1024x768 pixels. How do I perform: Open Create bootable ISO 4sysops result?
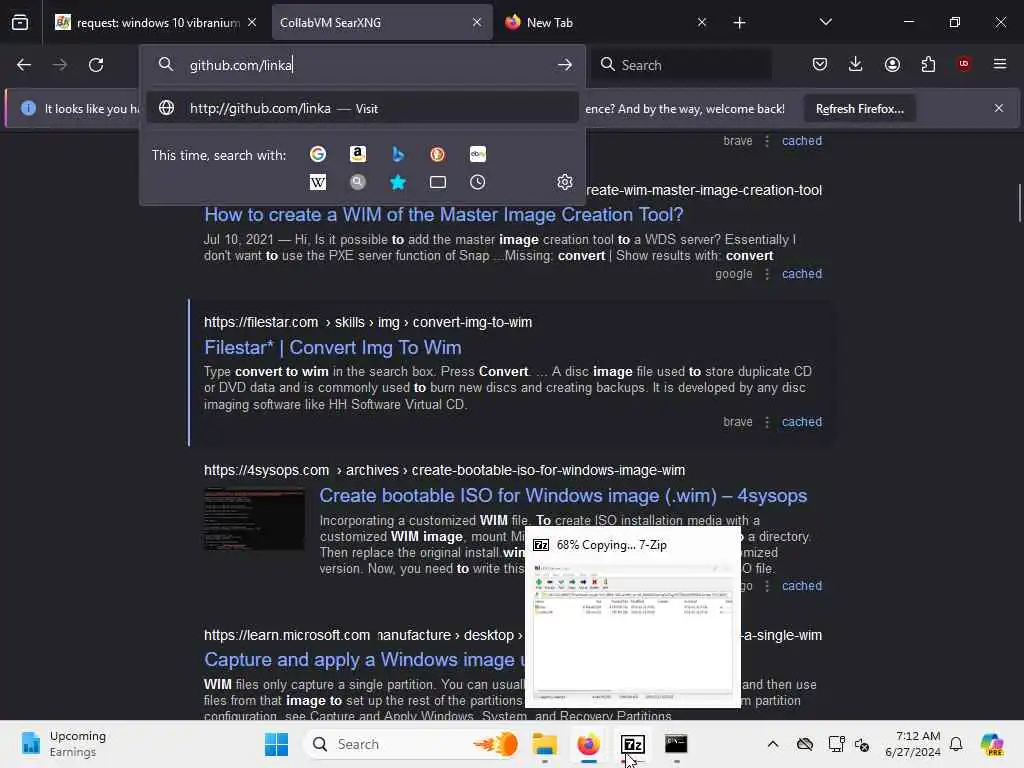pos(563,496)
